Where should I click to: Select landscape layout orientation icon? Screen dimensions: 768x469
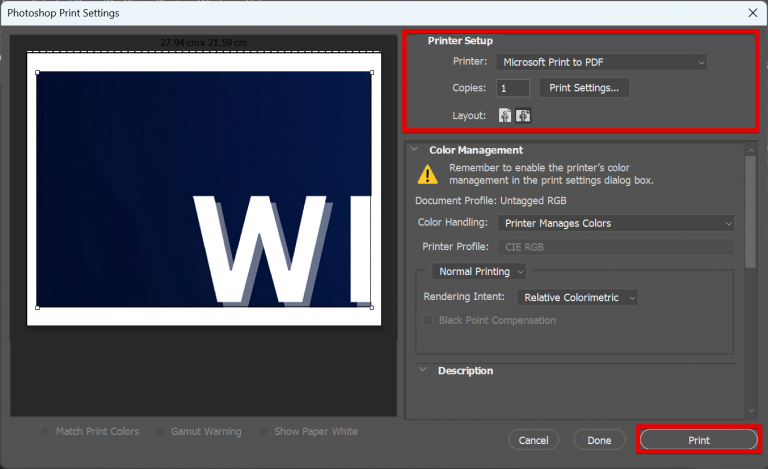pos(523,115)
